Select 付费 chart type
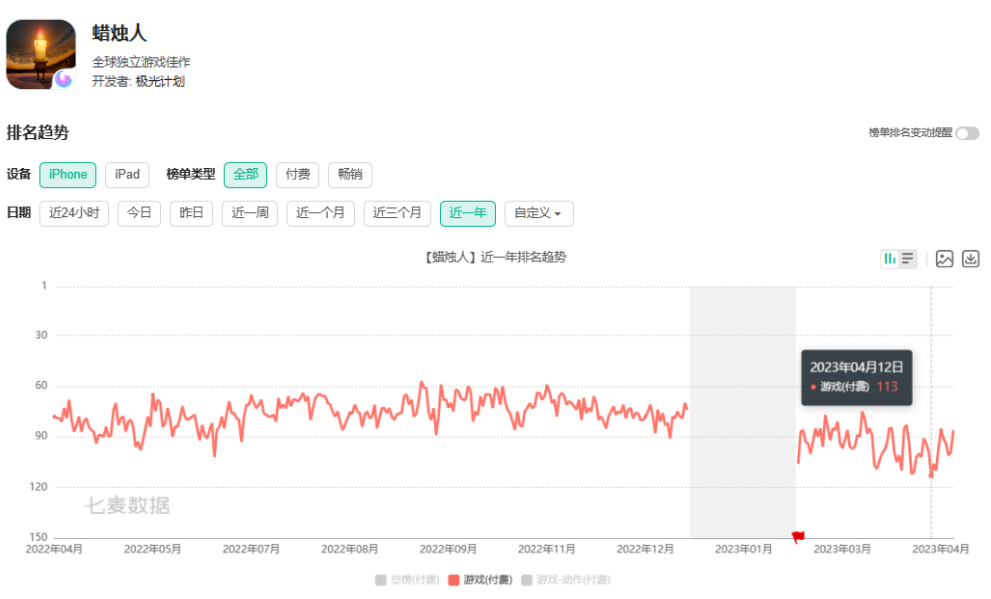Screen dimensions: 991x599 point(298,175)
